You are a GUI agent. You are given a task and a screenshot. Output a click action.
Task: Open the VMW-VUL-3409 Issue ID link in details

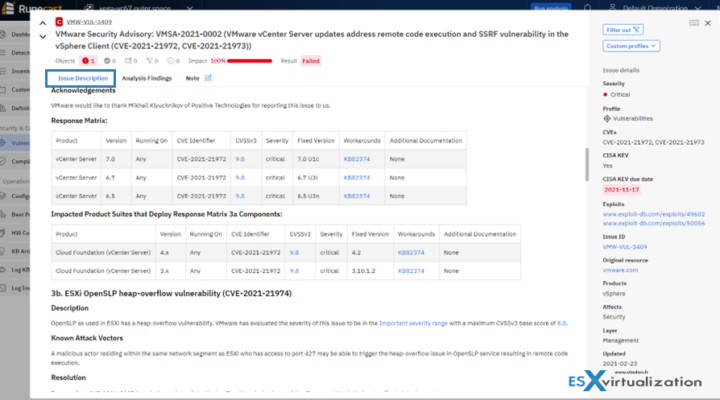point(625,247)
